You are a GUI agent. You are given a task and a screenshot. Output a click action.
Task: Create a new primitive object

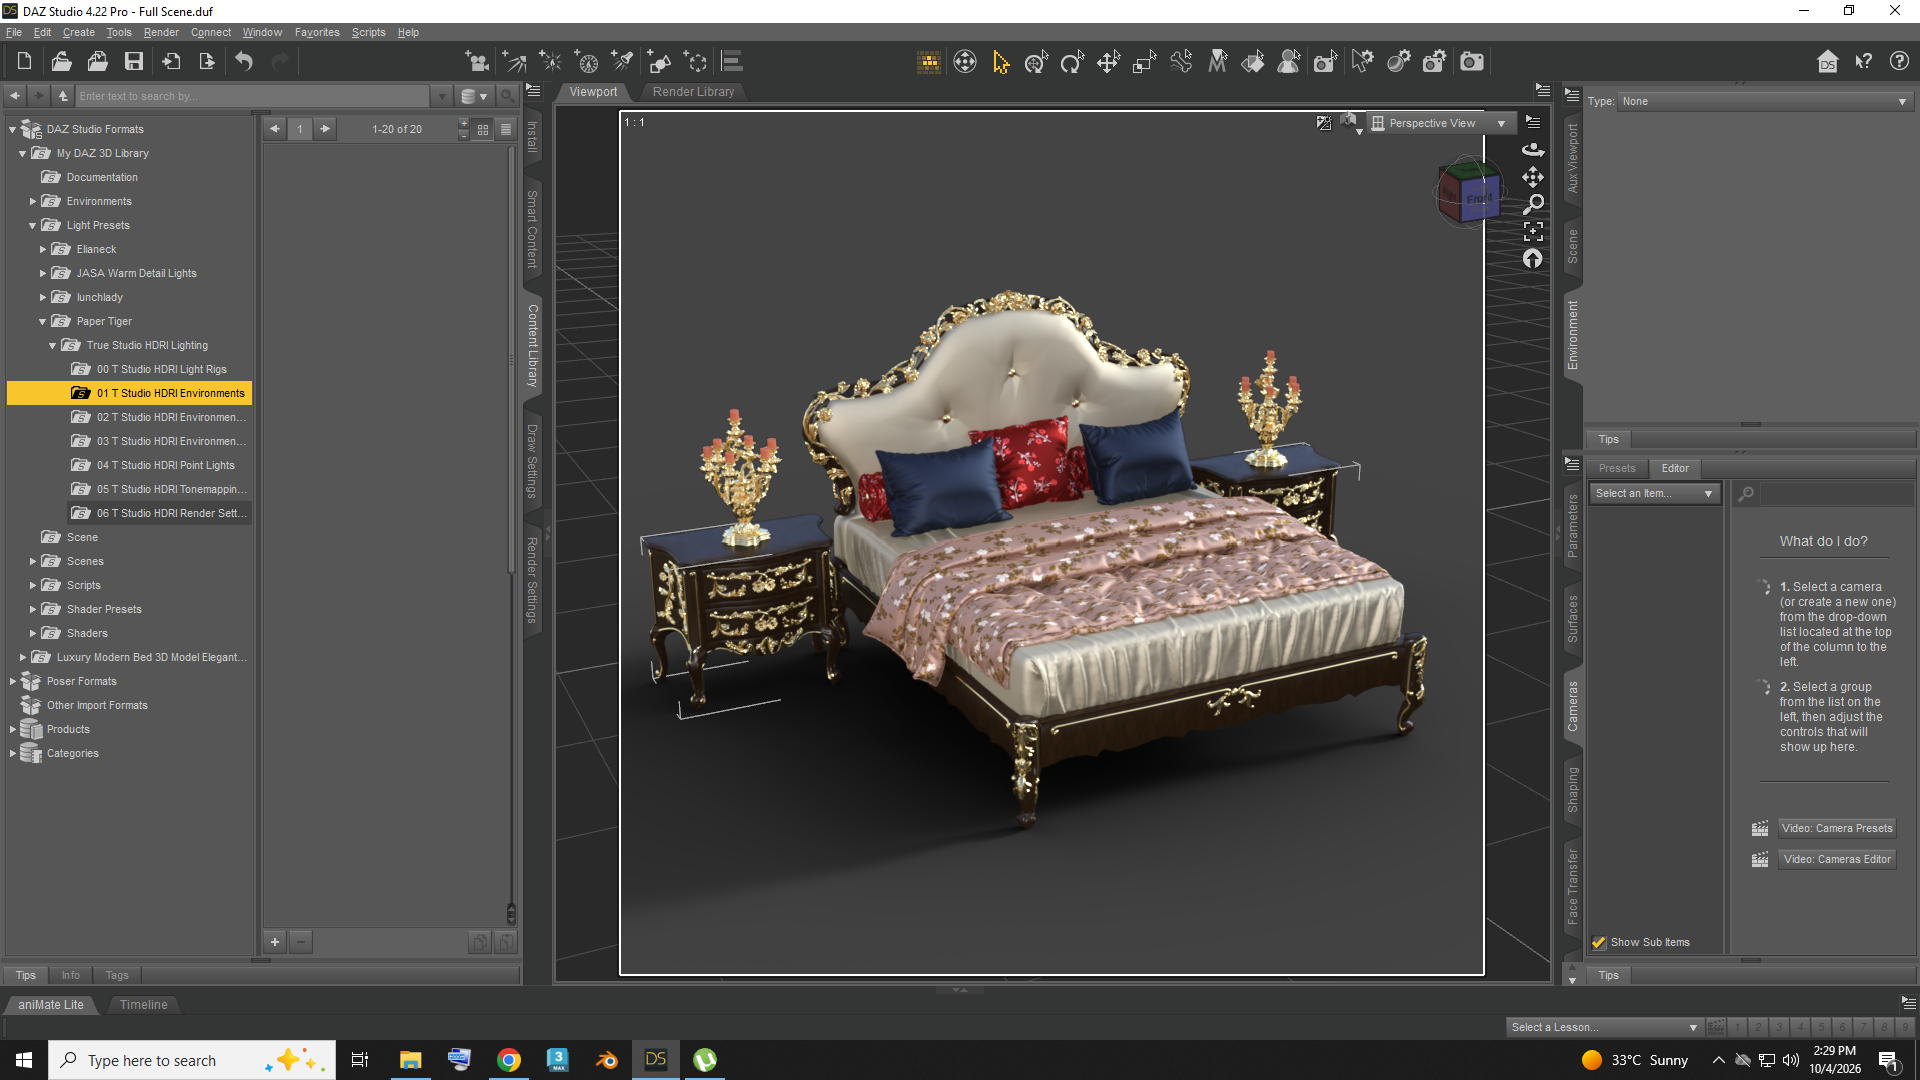point(659,62)
